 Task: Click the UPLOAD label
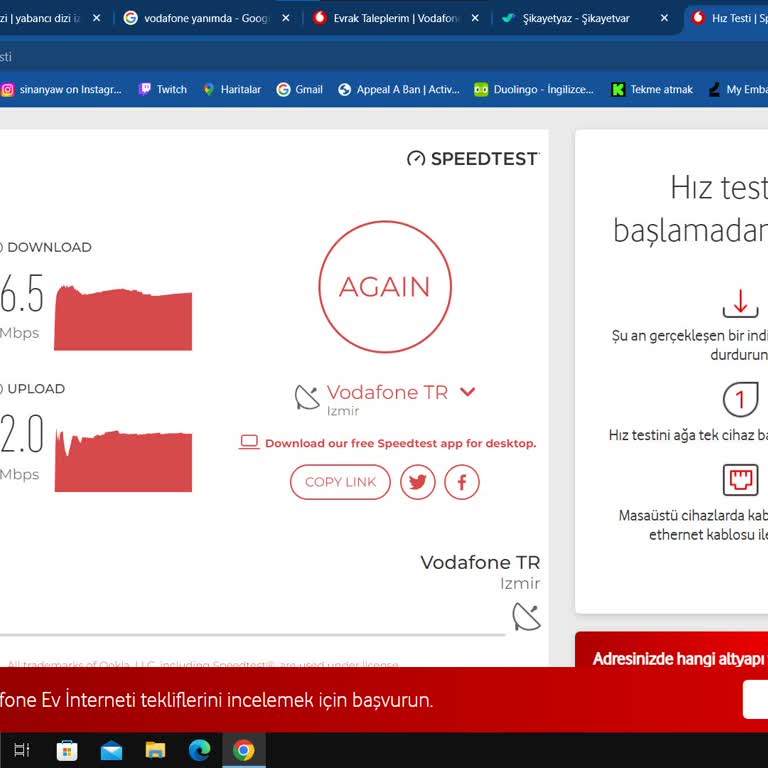tap(36, 389)
